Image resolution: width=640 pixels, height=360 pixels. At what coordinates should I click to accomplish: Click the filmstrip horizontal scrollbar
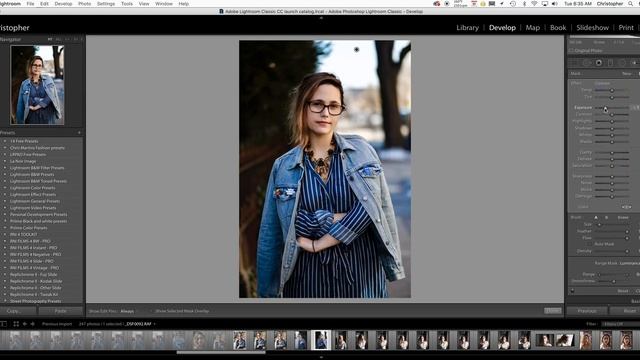[x=221, y=353]
